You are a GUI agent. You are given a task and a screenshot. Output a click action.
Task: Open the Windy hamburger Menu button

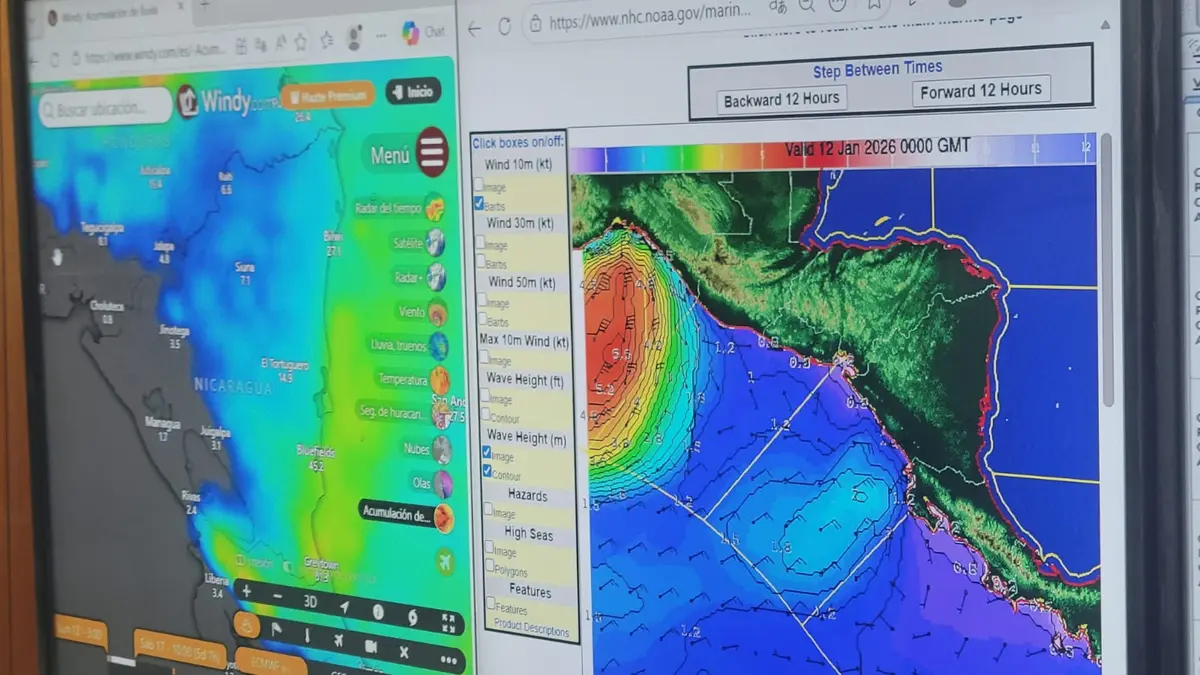pos(432,152)
